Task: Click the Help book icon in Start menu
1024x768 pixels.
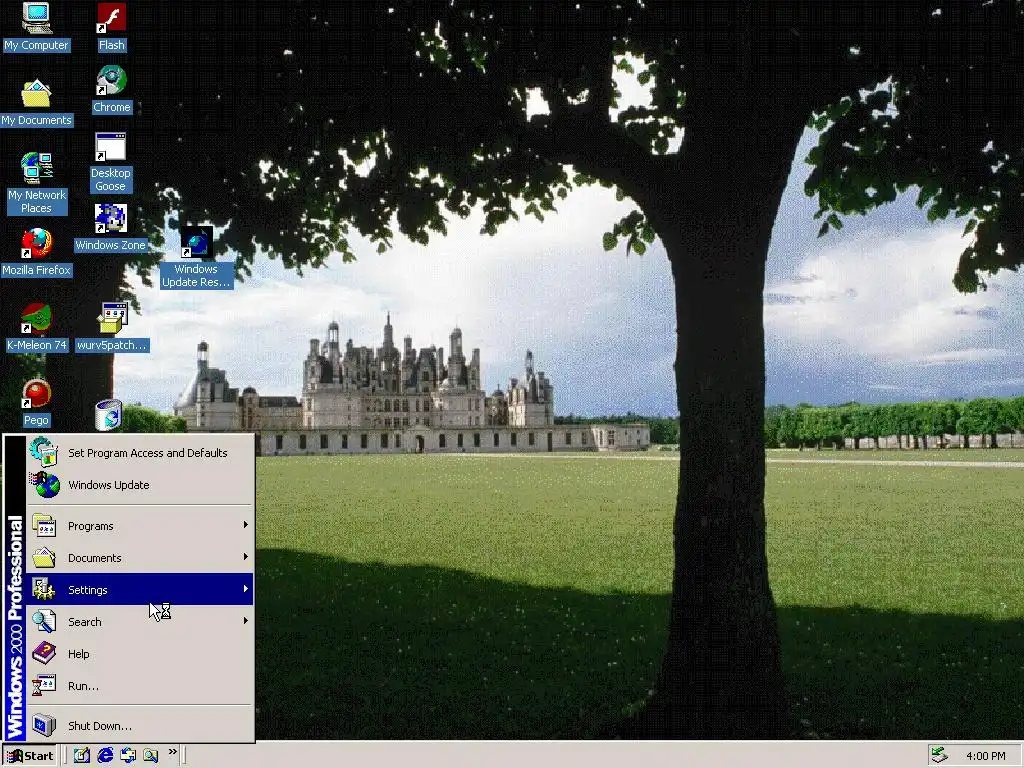Action: tap(44, 653)
